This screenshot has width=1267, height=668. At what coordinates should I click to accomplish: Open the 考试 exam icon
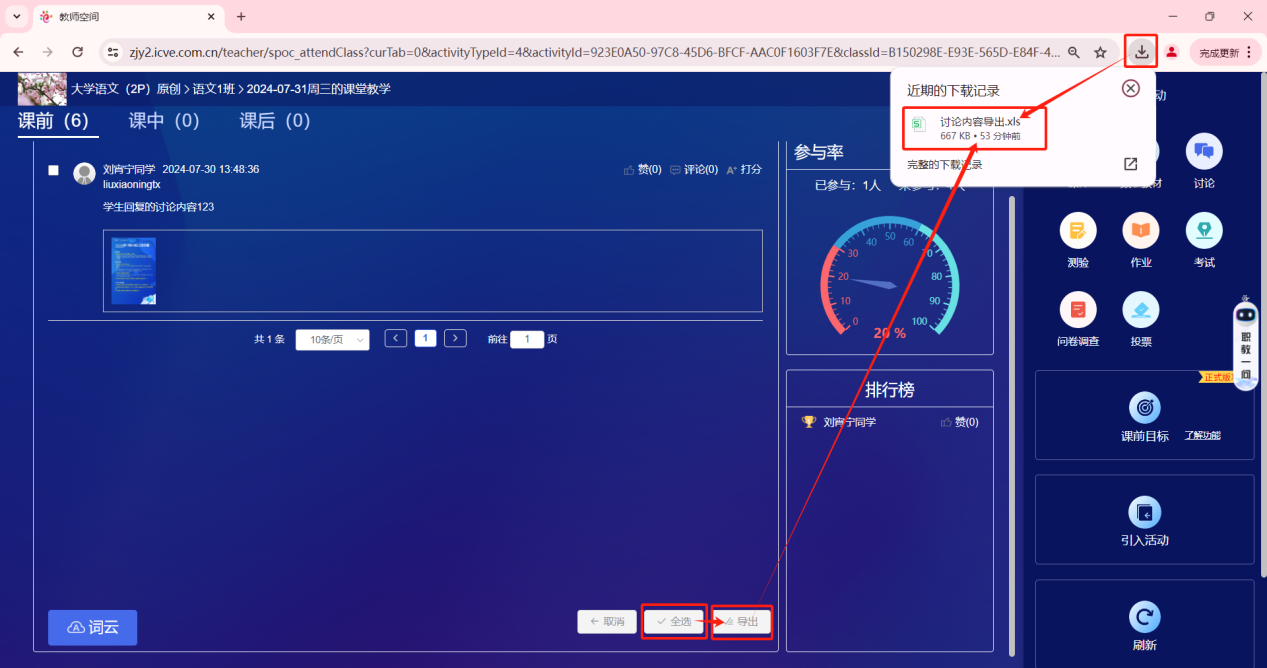click(1203, 231)
